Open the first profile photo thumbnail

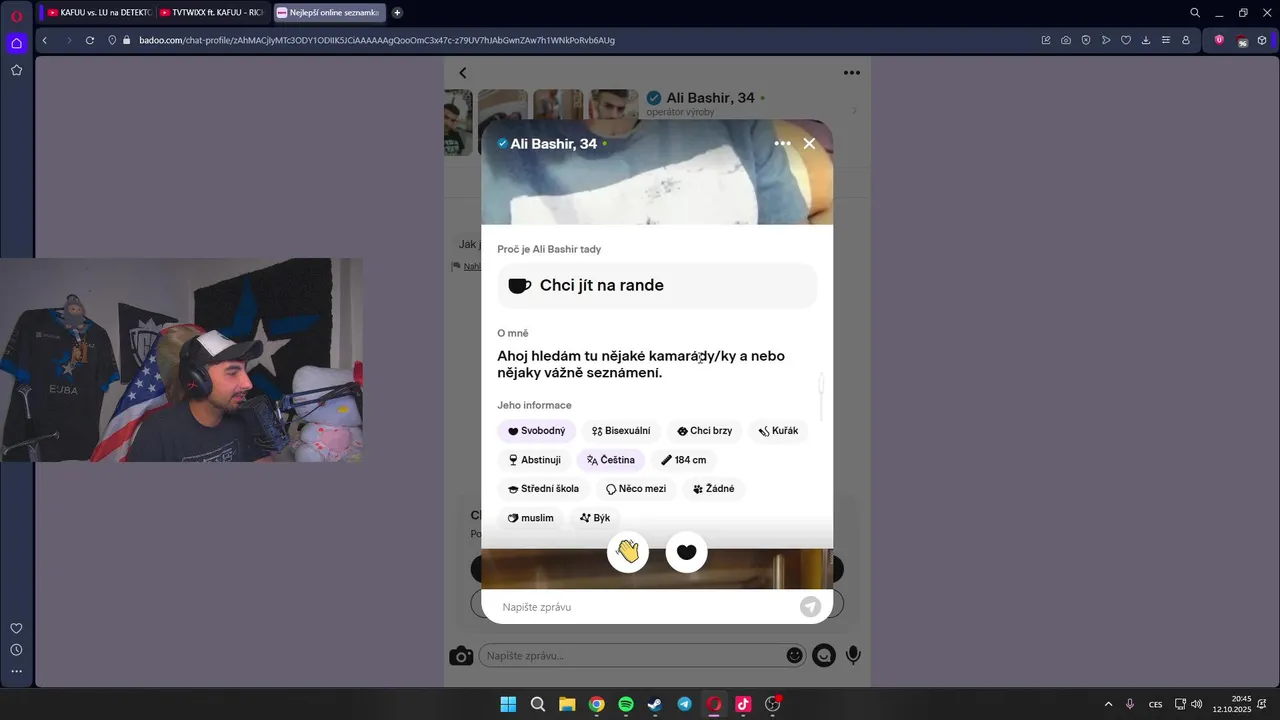click(458, 123)
